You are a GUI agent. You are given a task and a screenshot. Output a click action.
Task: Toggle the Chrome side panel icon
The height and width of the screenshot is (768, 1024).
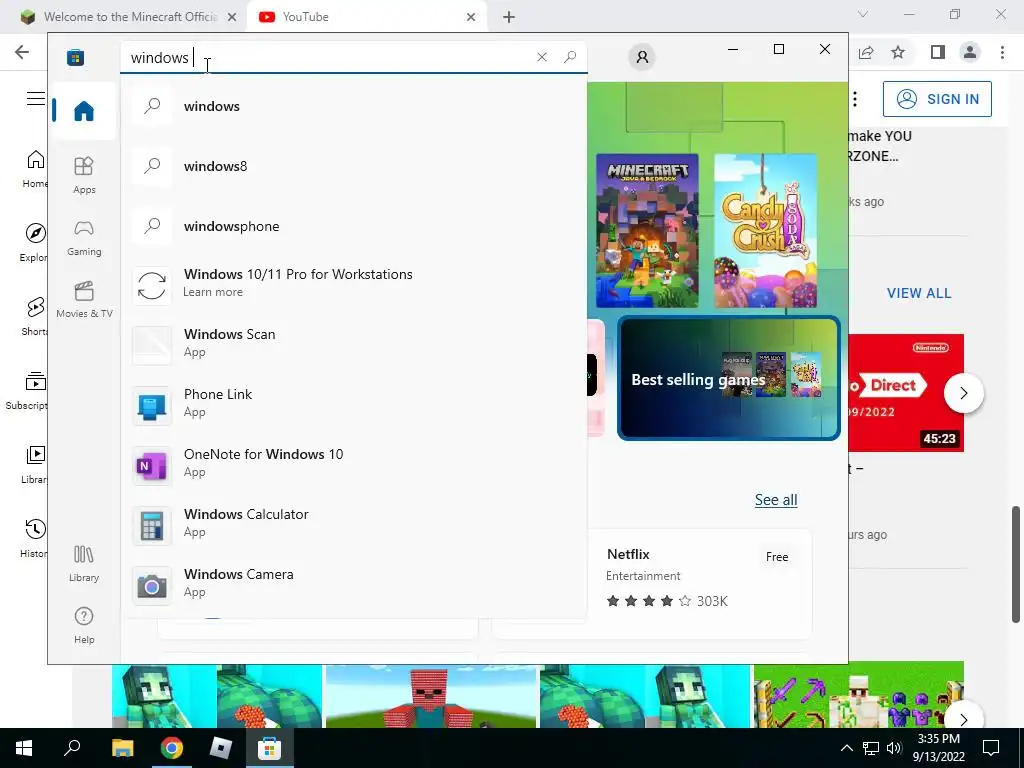point(938,52)
